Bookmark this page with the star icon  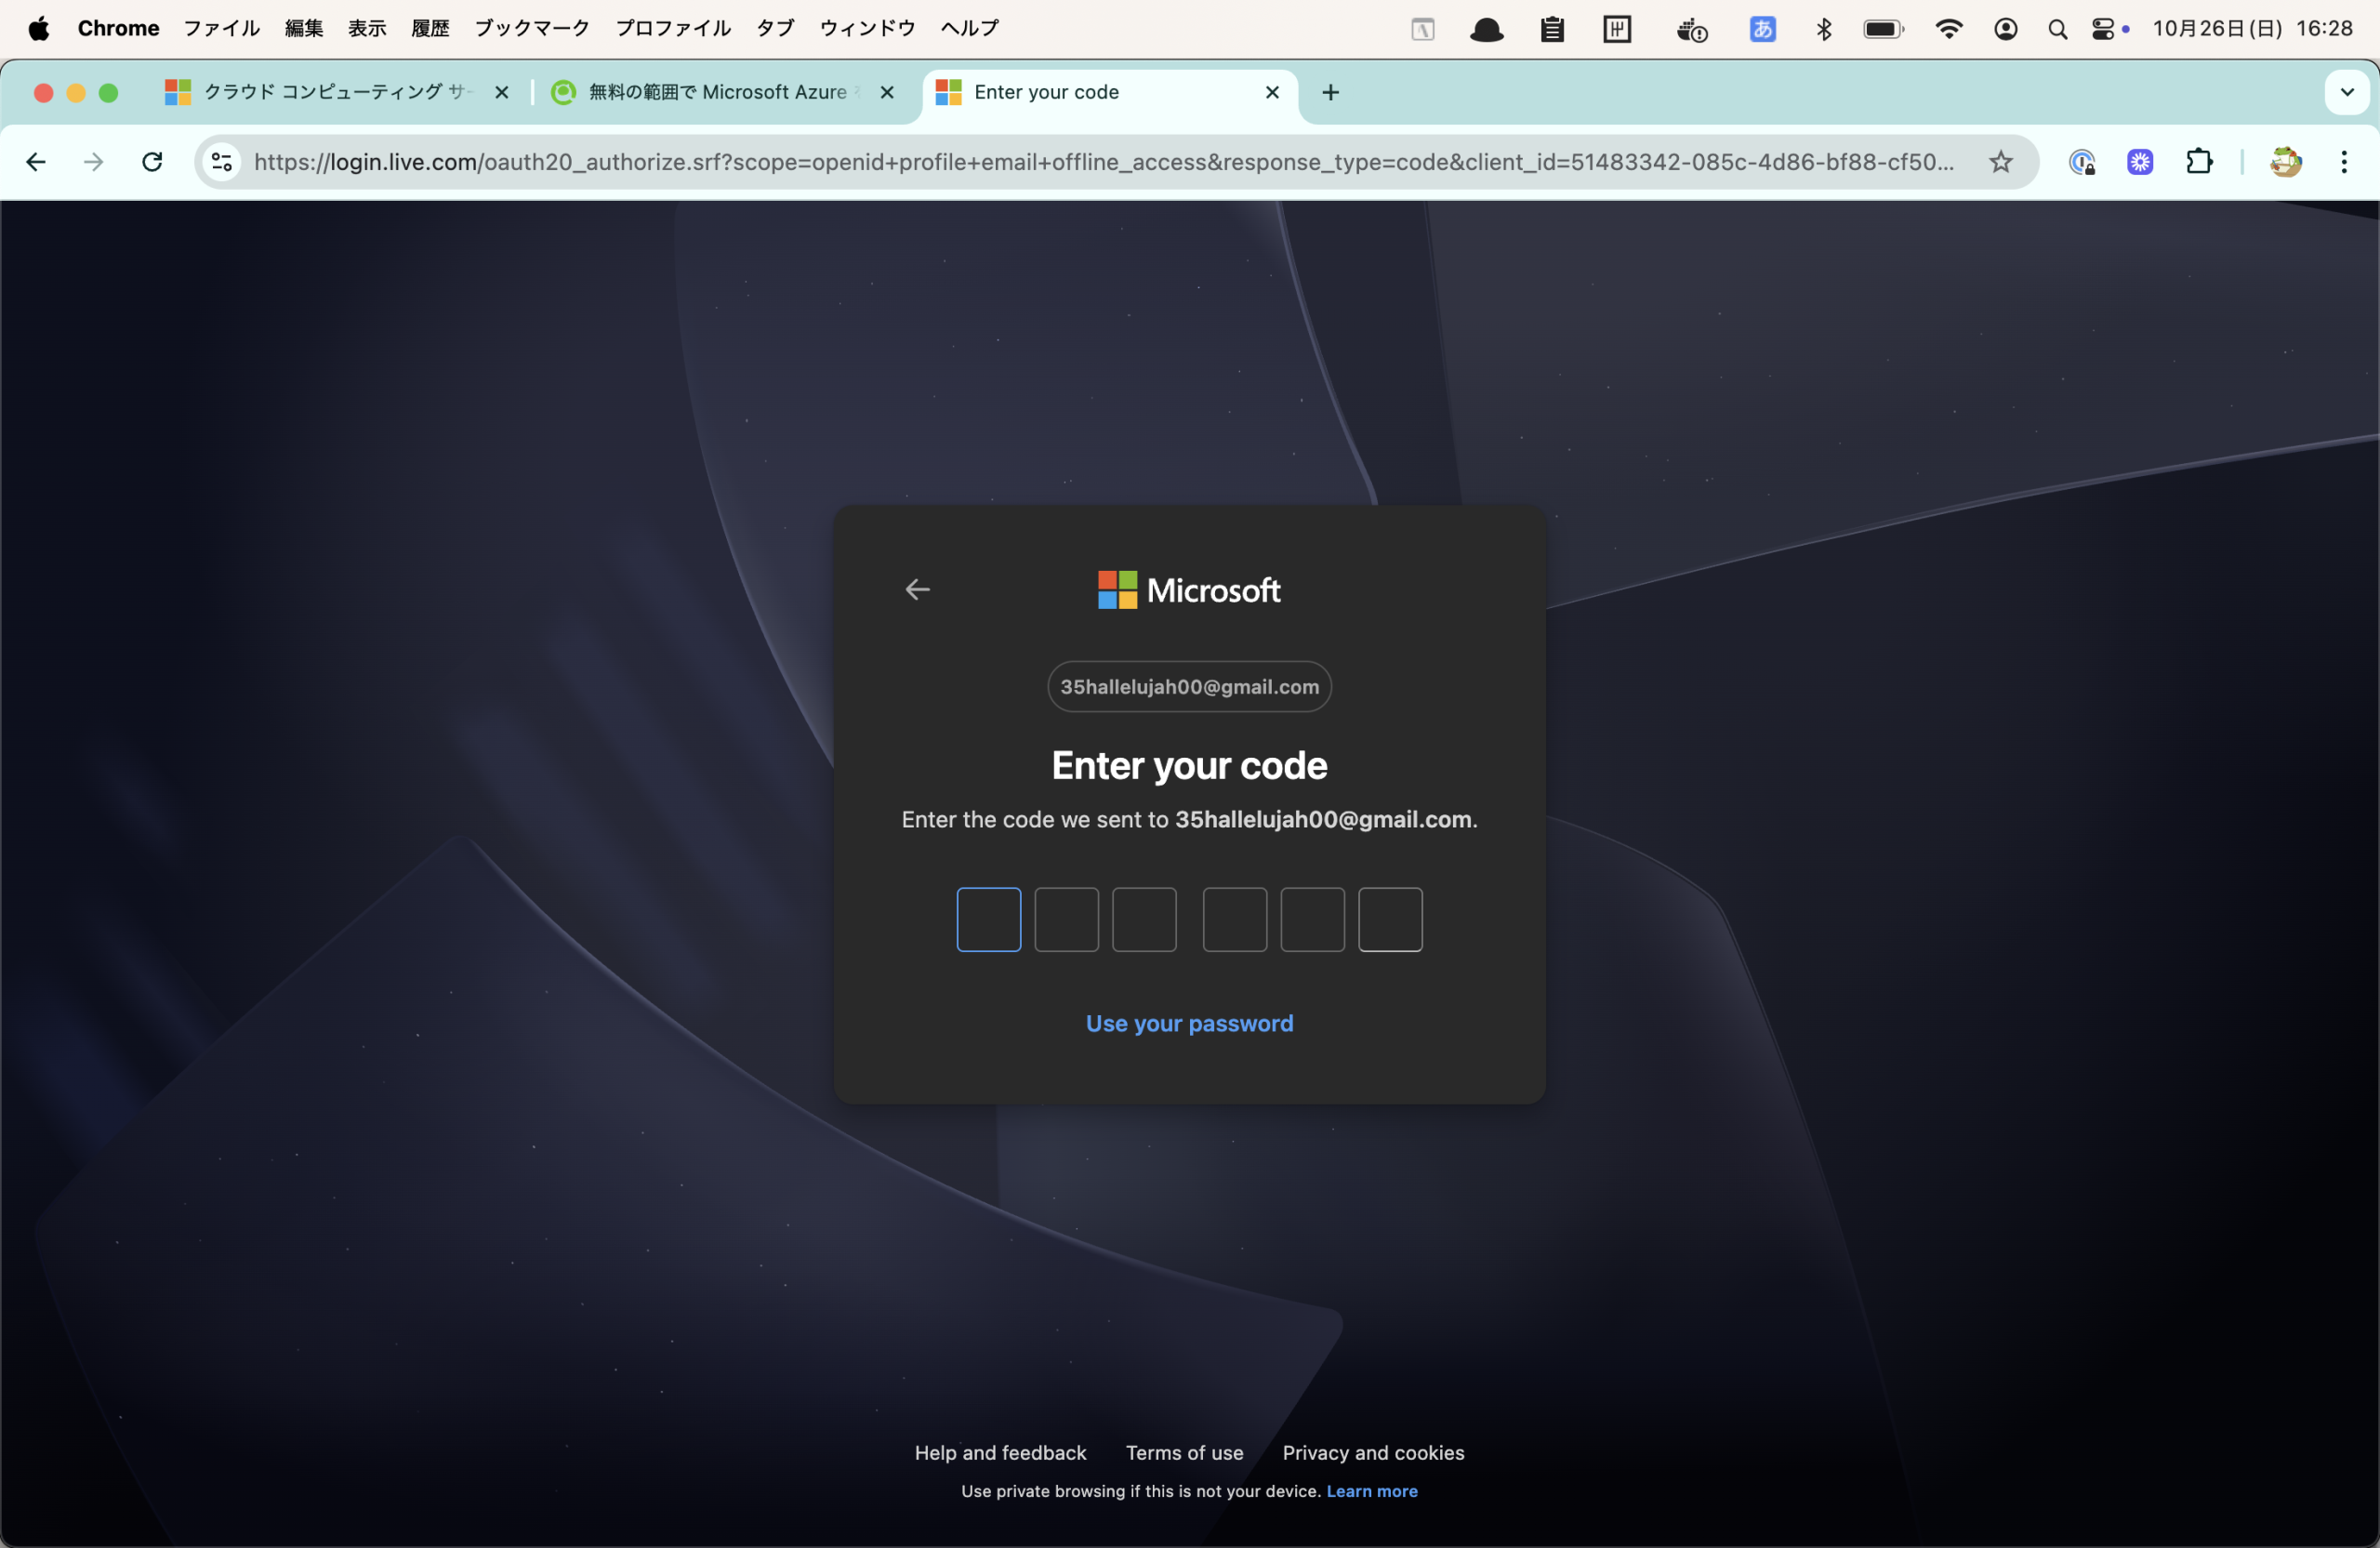[x=2000, y=162]
